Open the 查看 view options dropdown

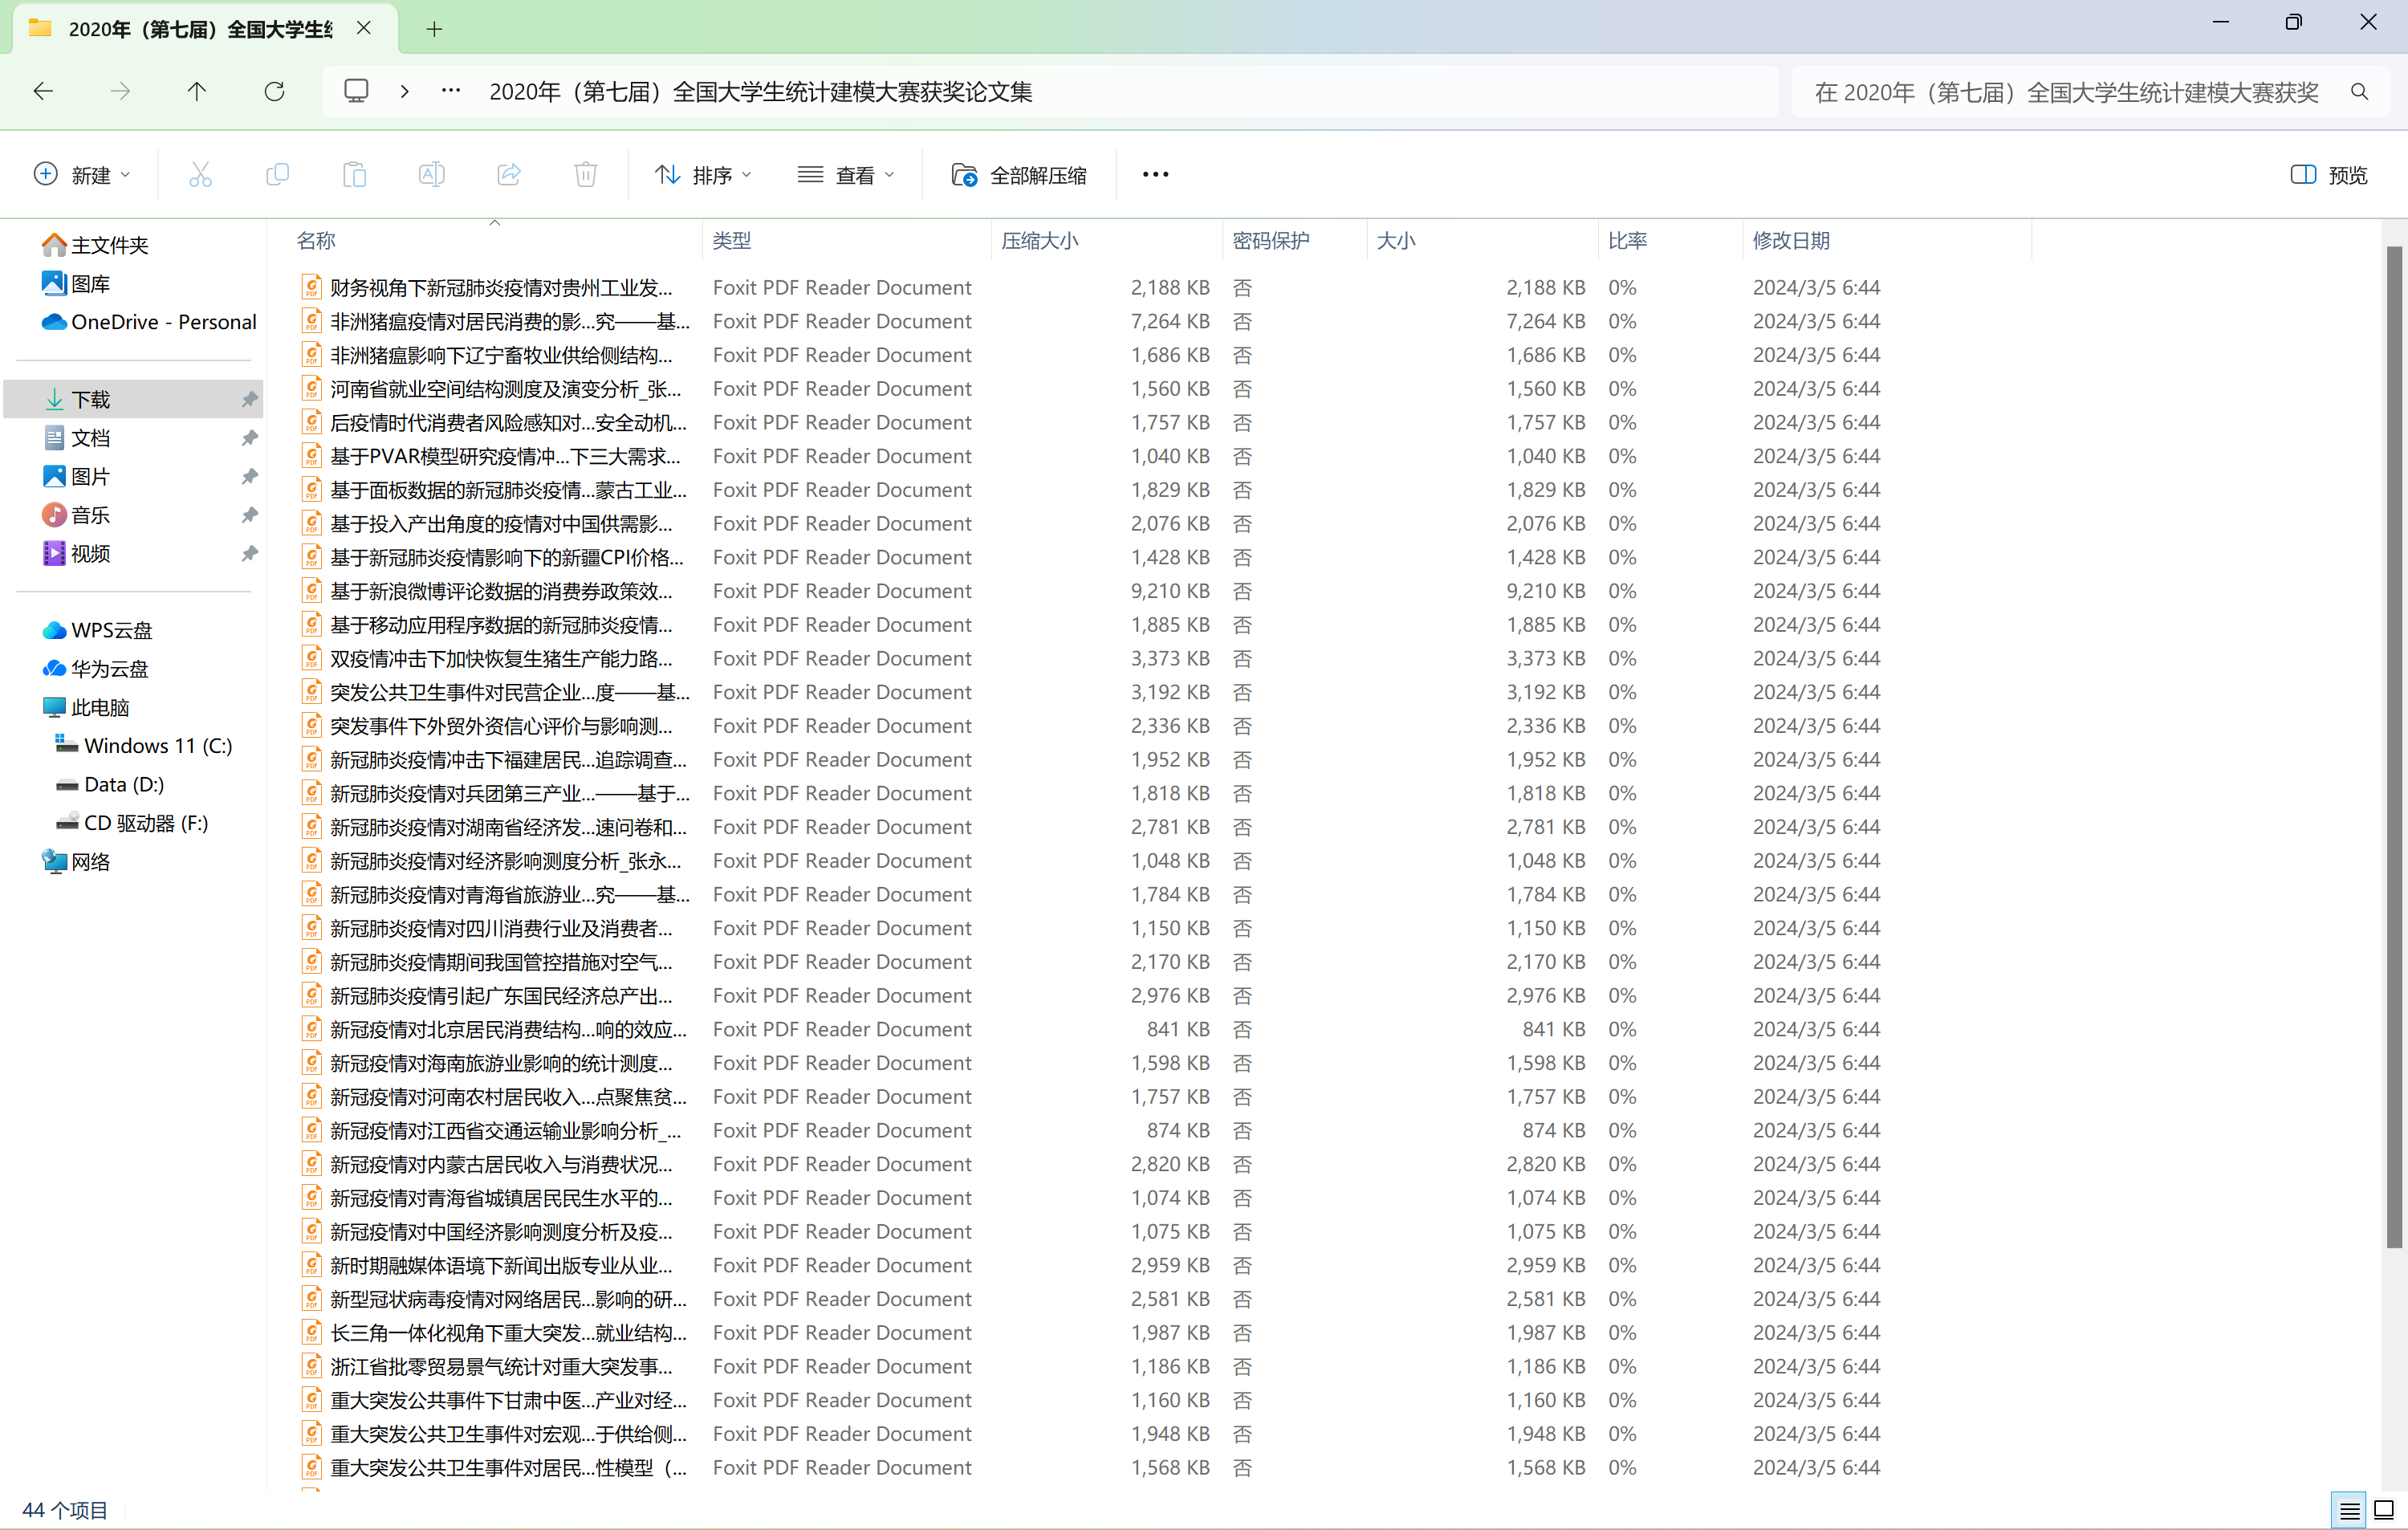click(846, 175)
